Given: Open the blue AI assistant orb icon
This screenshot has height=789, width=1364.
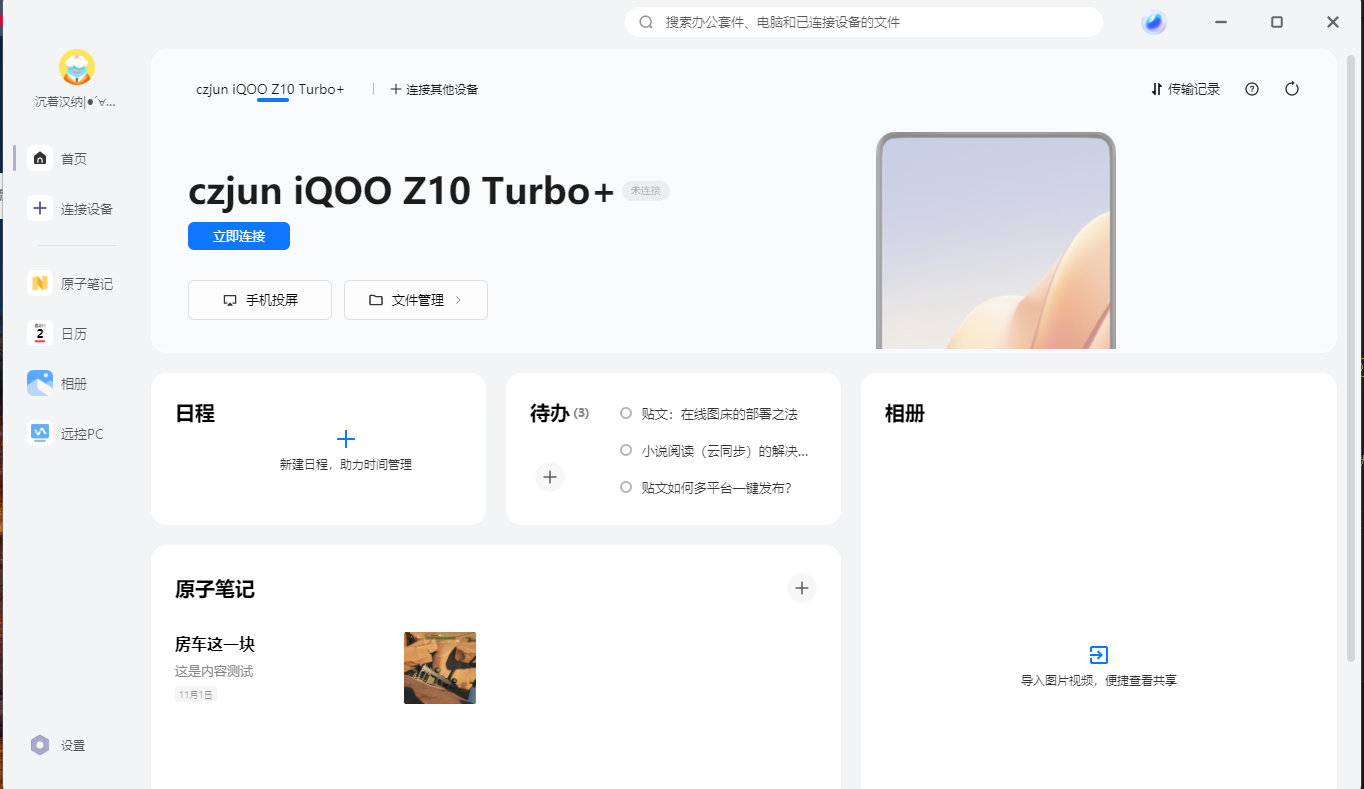Looking at the screenshot, I should (1154, 22).
